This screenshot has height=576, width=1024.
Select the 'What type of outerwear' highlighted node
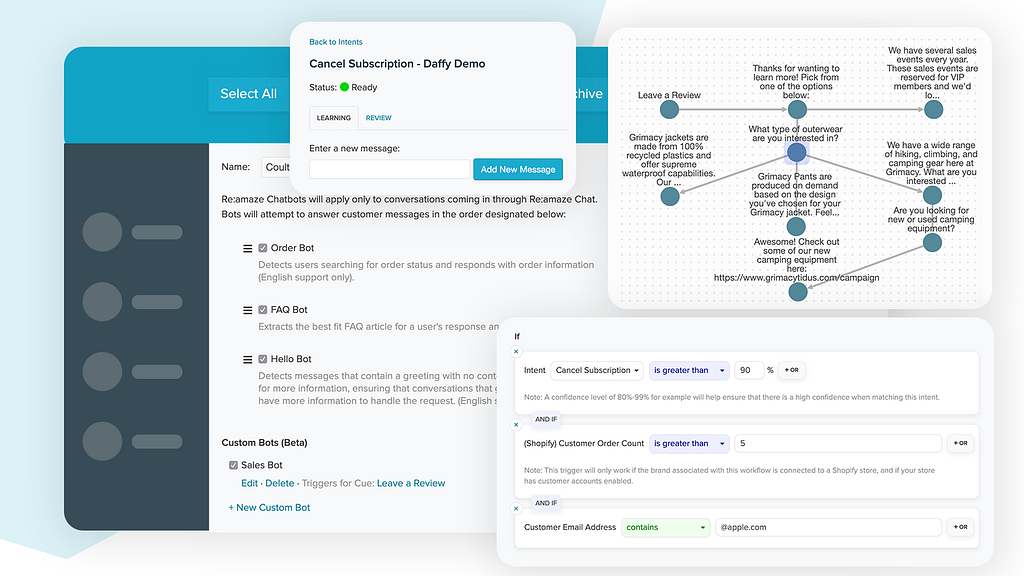(x=796, y=152)
